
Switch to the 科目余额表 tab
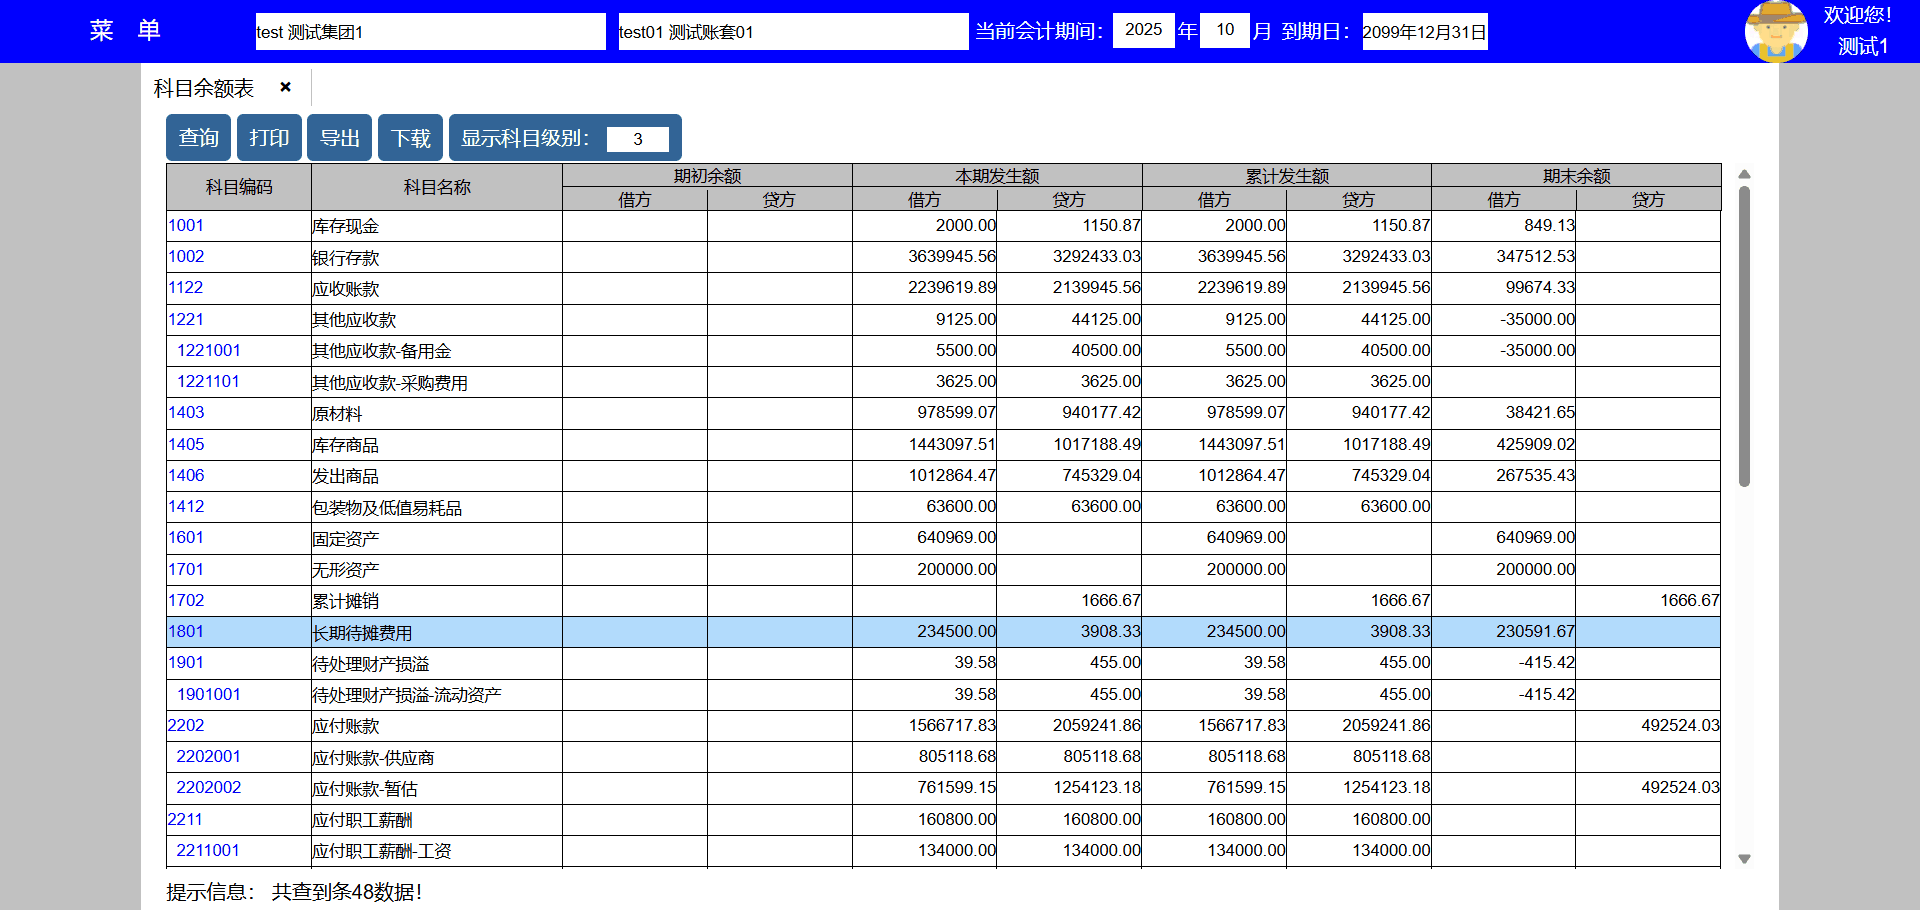point(204,89)
